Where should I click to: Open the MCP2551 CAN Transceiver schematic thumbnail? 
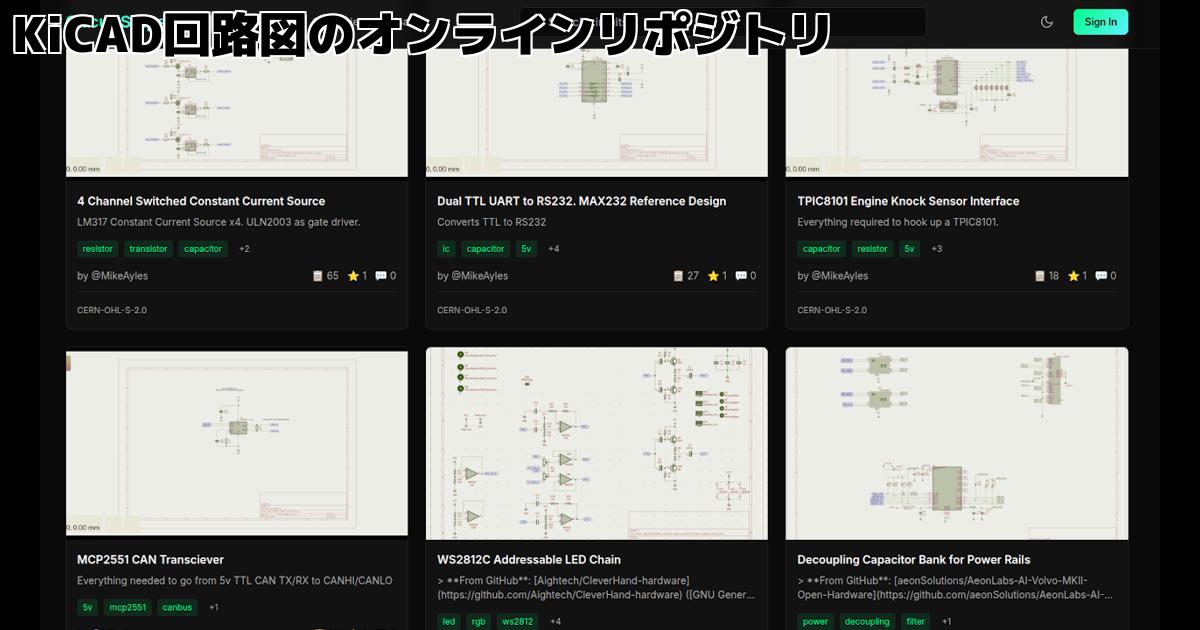[x=236, y=442]
